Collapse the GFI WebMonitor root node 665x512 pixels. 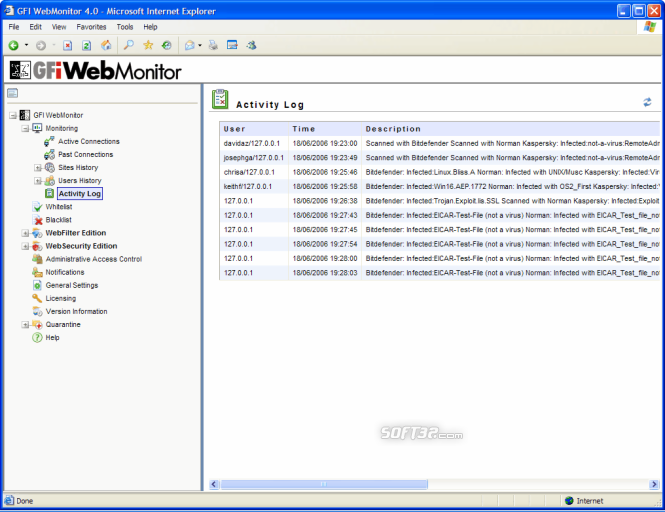[x=13, y=115]
